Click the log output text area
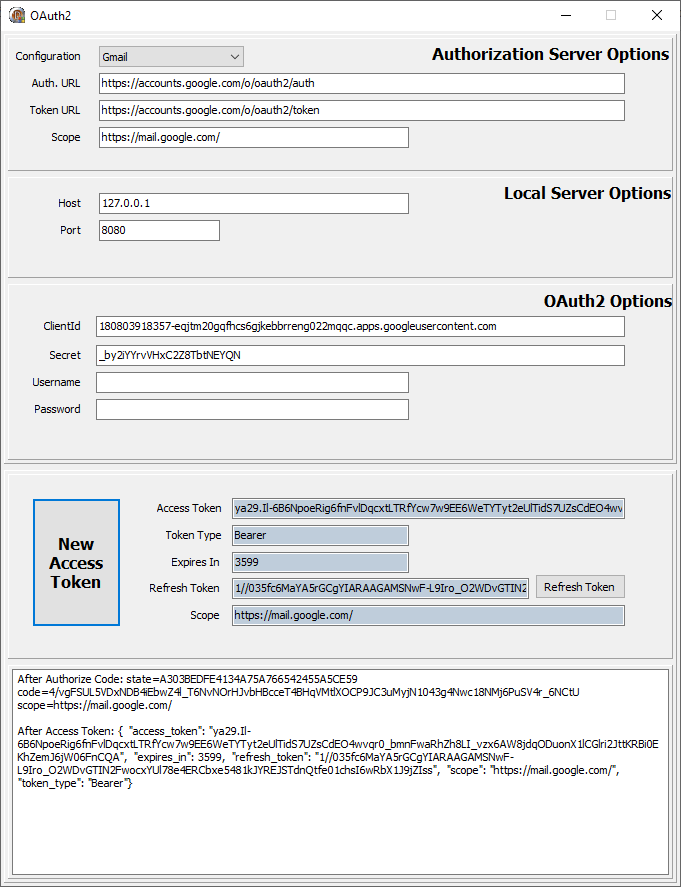Viewport: 681px width, 887px height. [340, 772]
